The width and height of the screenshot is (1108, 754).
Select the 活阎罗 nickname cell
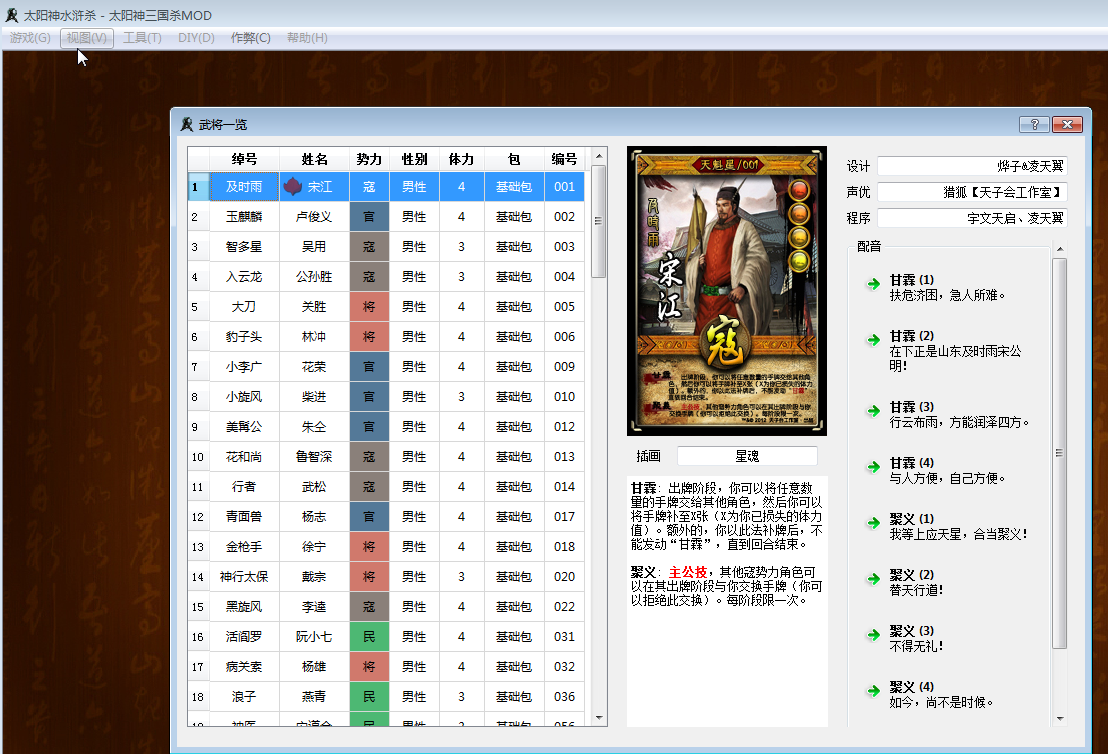point(244,637)
